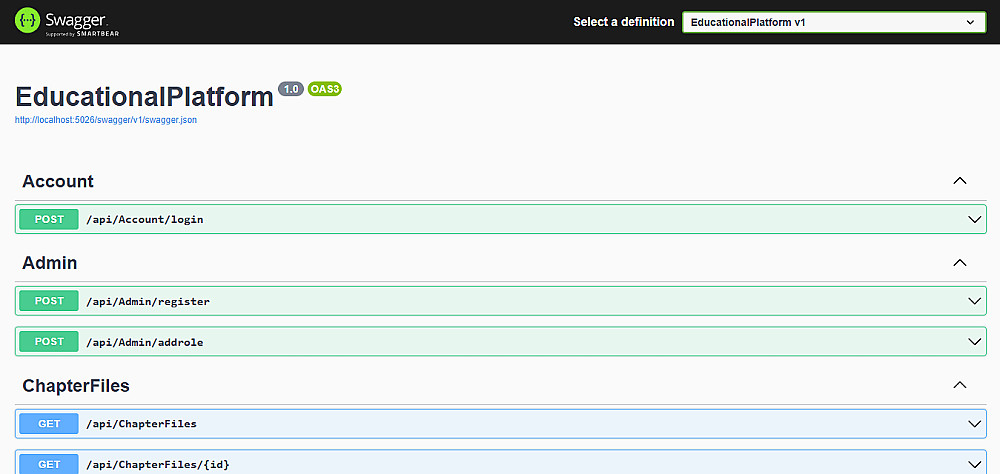Select the Admin tag heading
The image size is (1000, 474).
pos(50,263)
